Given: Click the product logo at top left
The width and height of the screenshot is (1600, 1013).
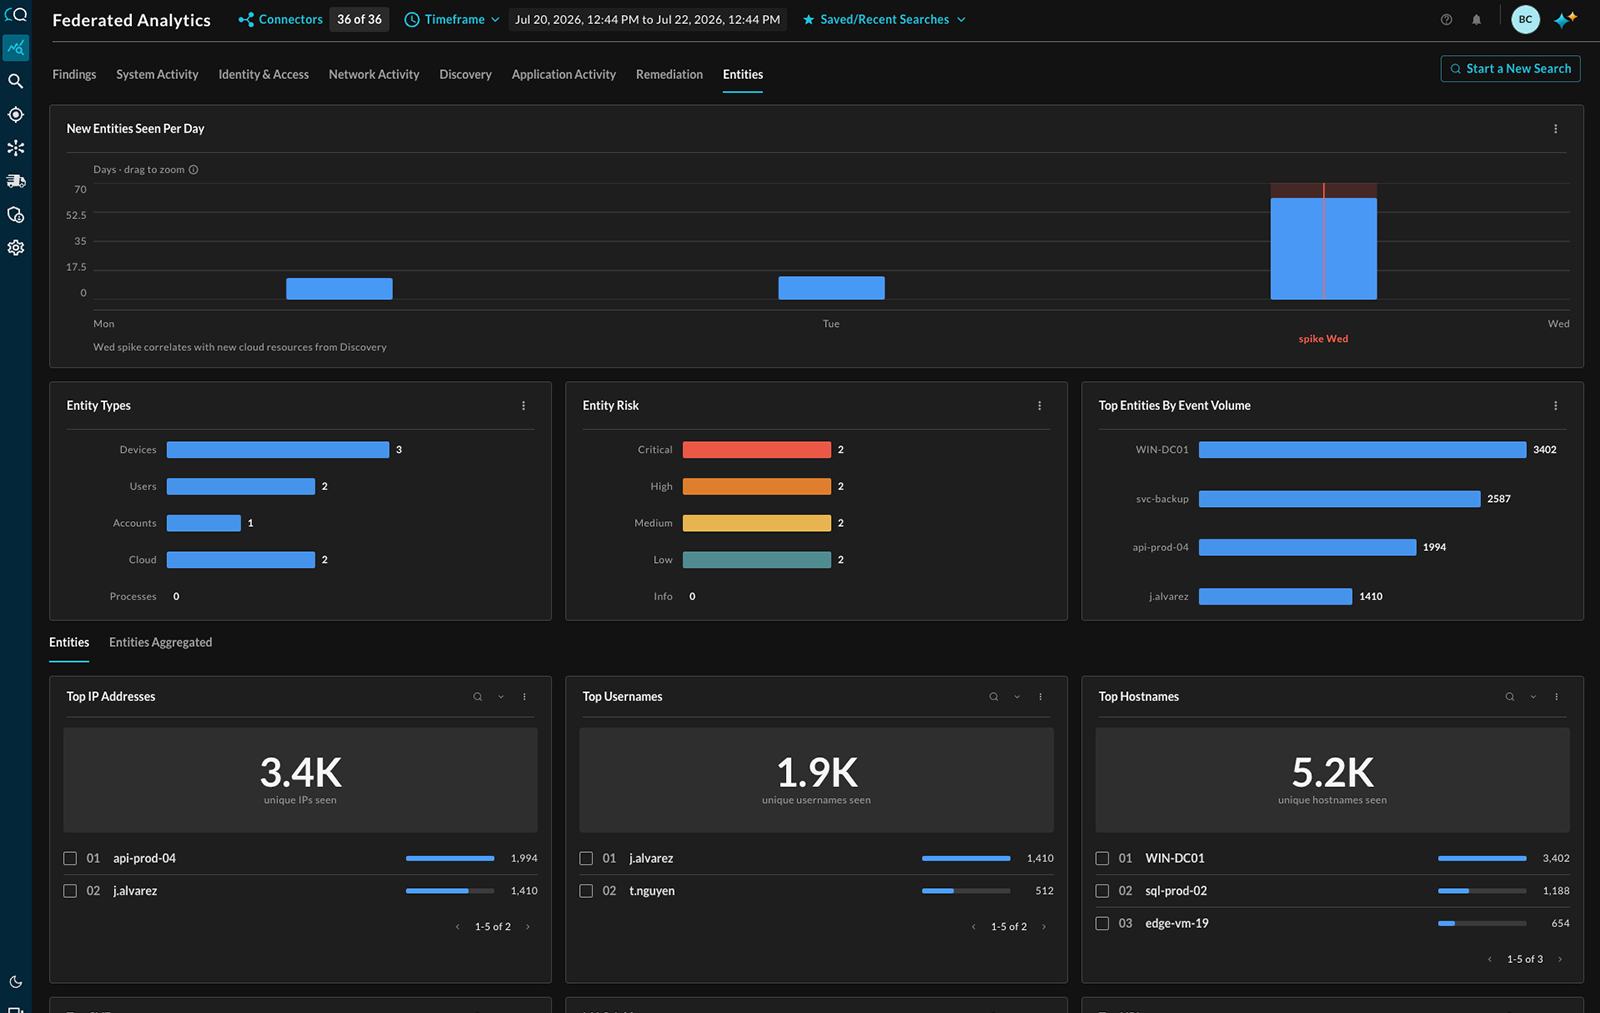Looking at the screenshot, I should click(x=16, y=15).
